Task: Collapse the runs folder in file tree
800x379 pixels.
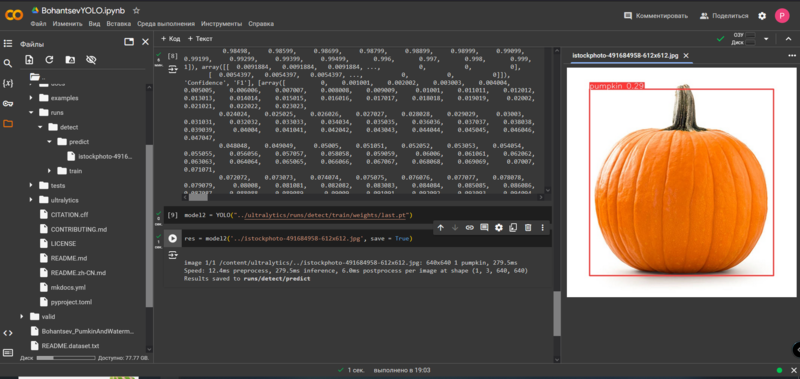Action: [31, 112]
